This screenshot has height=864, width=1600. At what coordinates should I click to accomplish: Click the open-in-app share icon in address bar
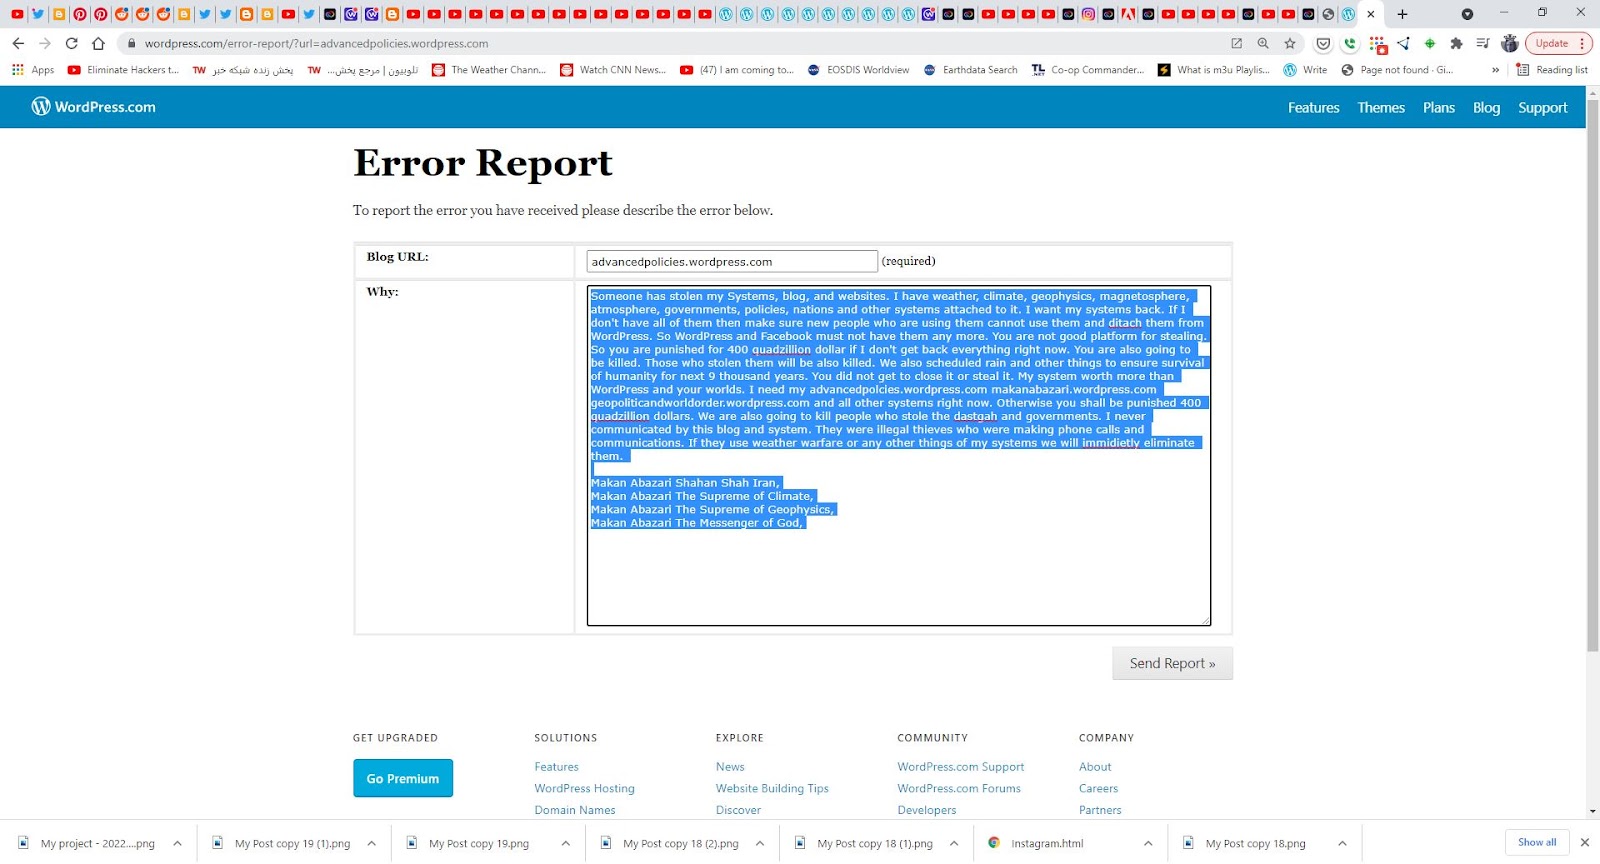point(1237,43)
